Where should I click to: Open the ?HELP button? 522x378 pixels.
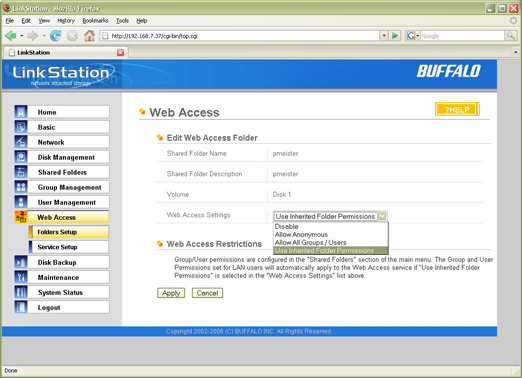point(456,109)
